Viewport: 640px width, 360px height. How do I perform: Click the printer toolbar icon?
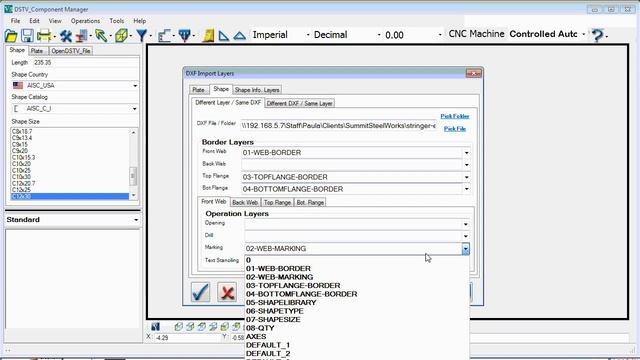[x=44, y=36]
